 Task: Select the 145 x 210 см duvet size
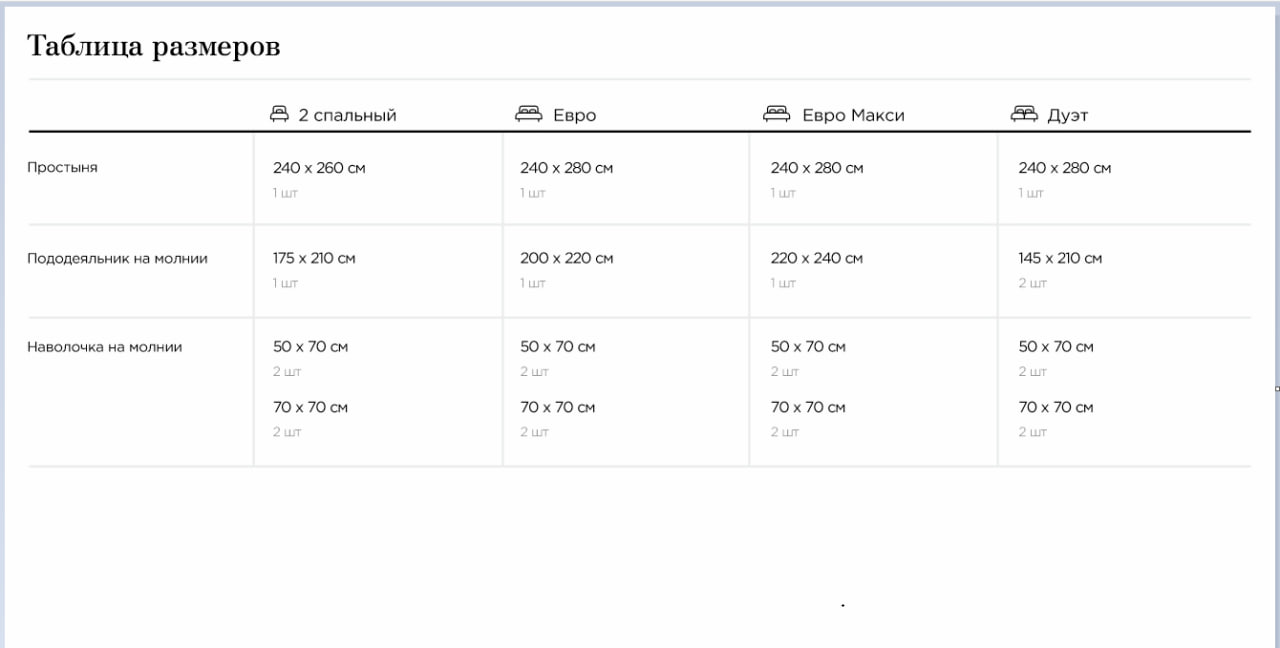[x=1060, y=258]
